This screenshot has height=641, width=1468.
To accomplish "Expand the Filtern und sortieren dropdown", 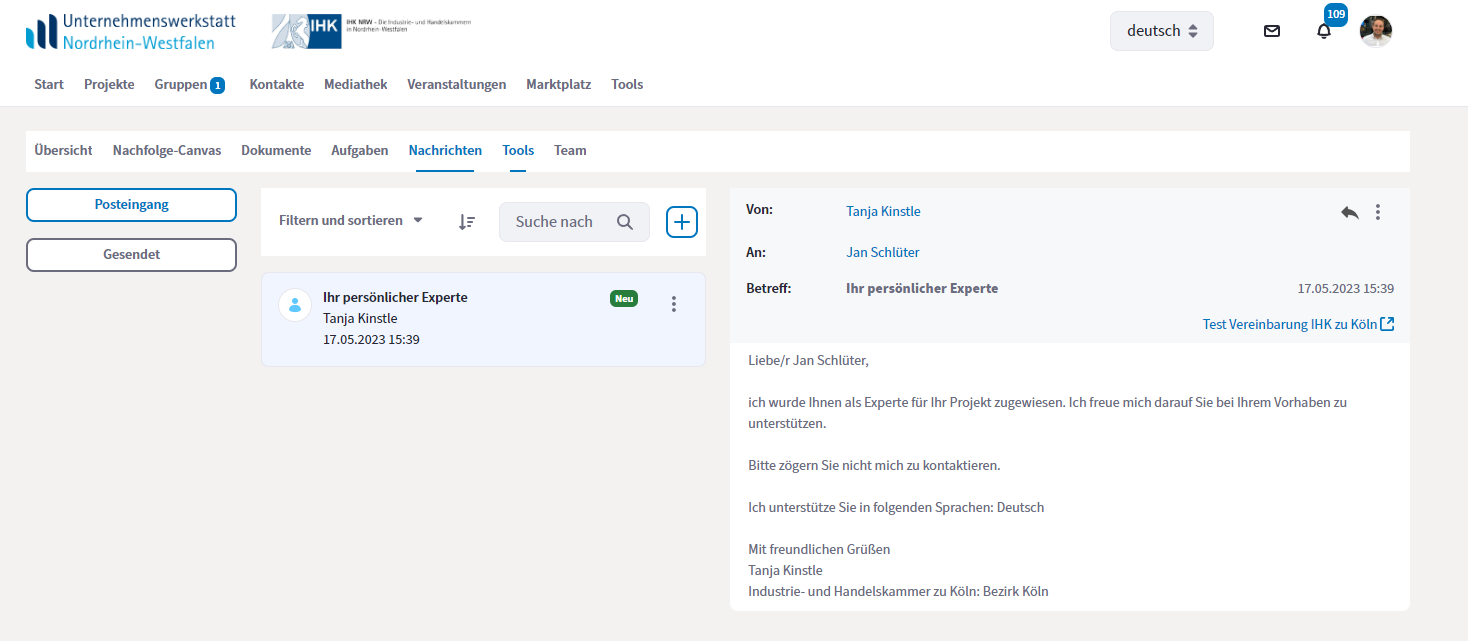I will 351,220.
